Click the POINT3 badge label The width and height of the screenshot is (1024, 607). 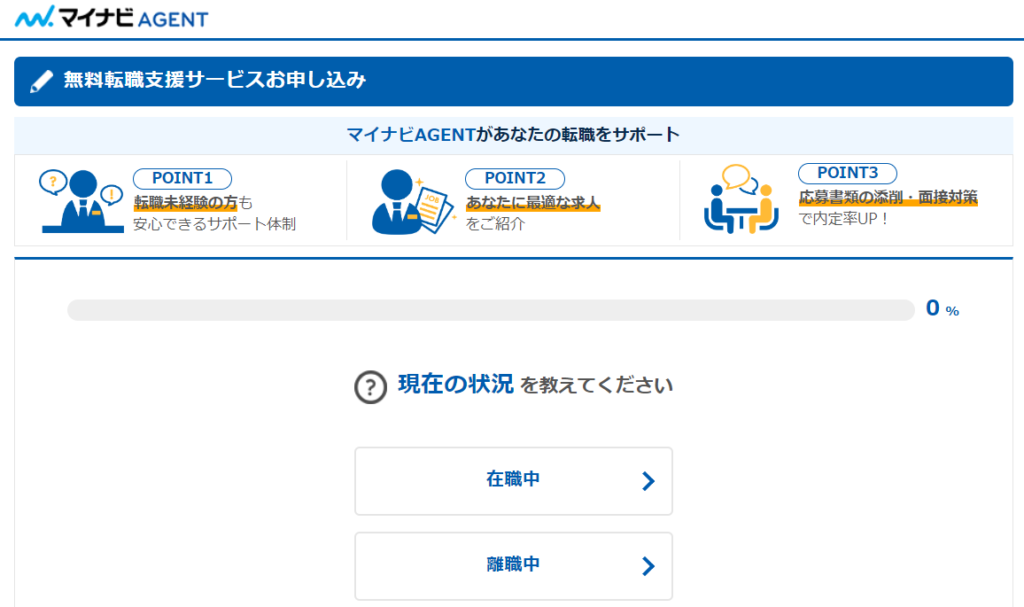tap(847, 173)
